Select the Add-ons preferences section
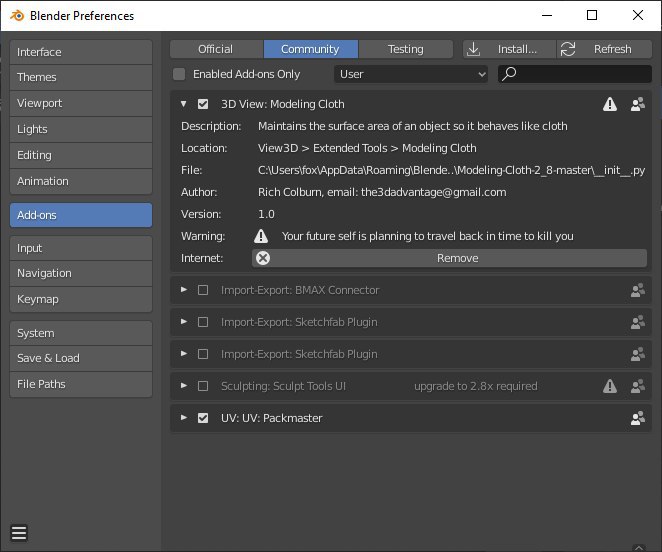This screenshot has height=552, width=662. [x=81, y=215]
